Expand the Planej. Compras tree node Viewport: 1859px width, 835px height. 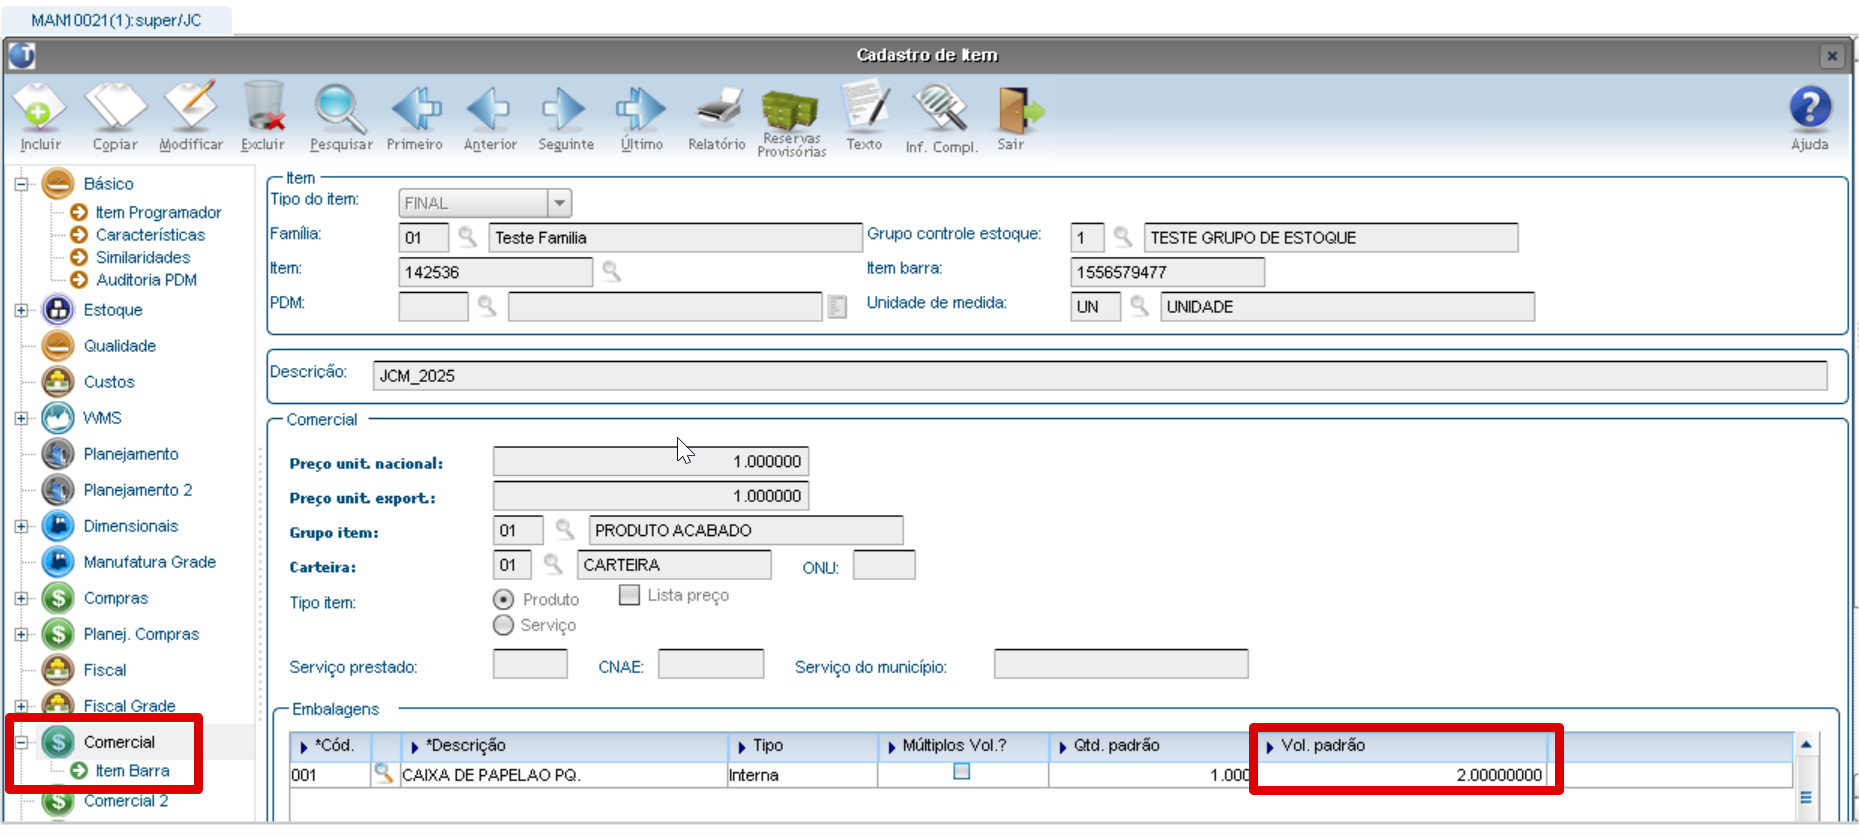click(x=21, y=634)
